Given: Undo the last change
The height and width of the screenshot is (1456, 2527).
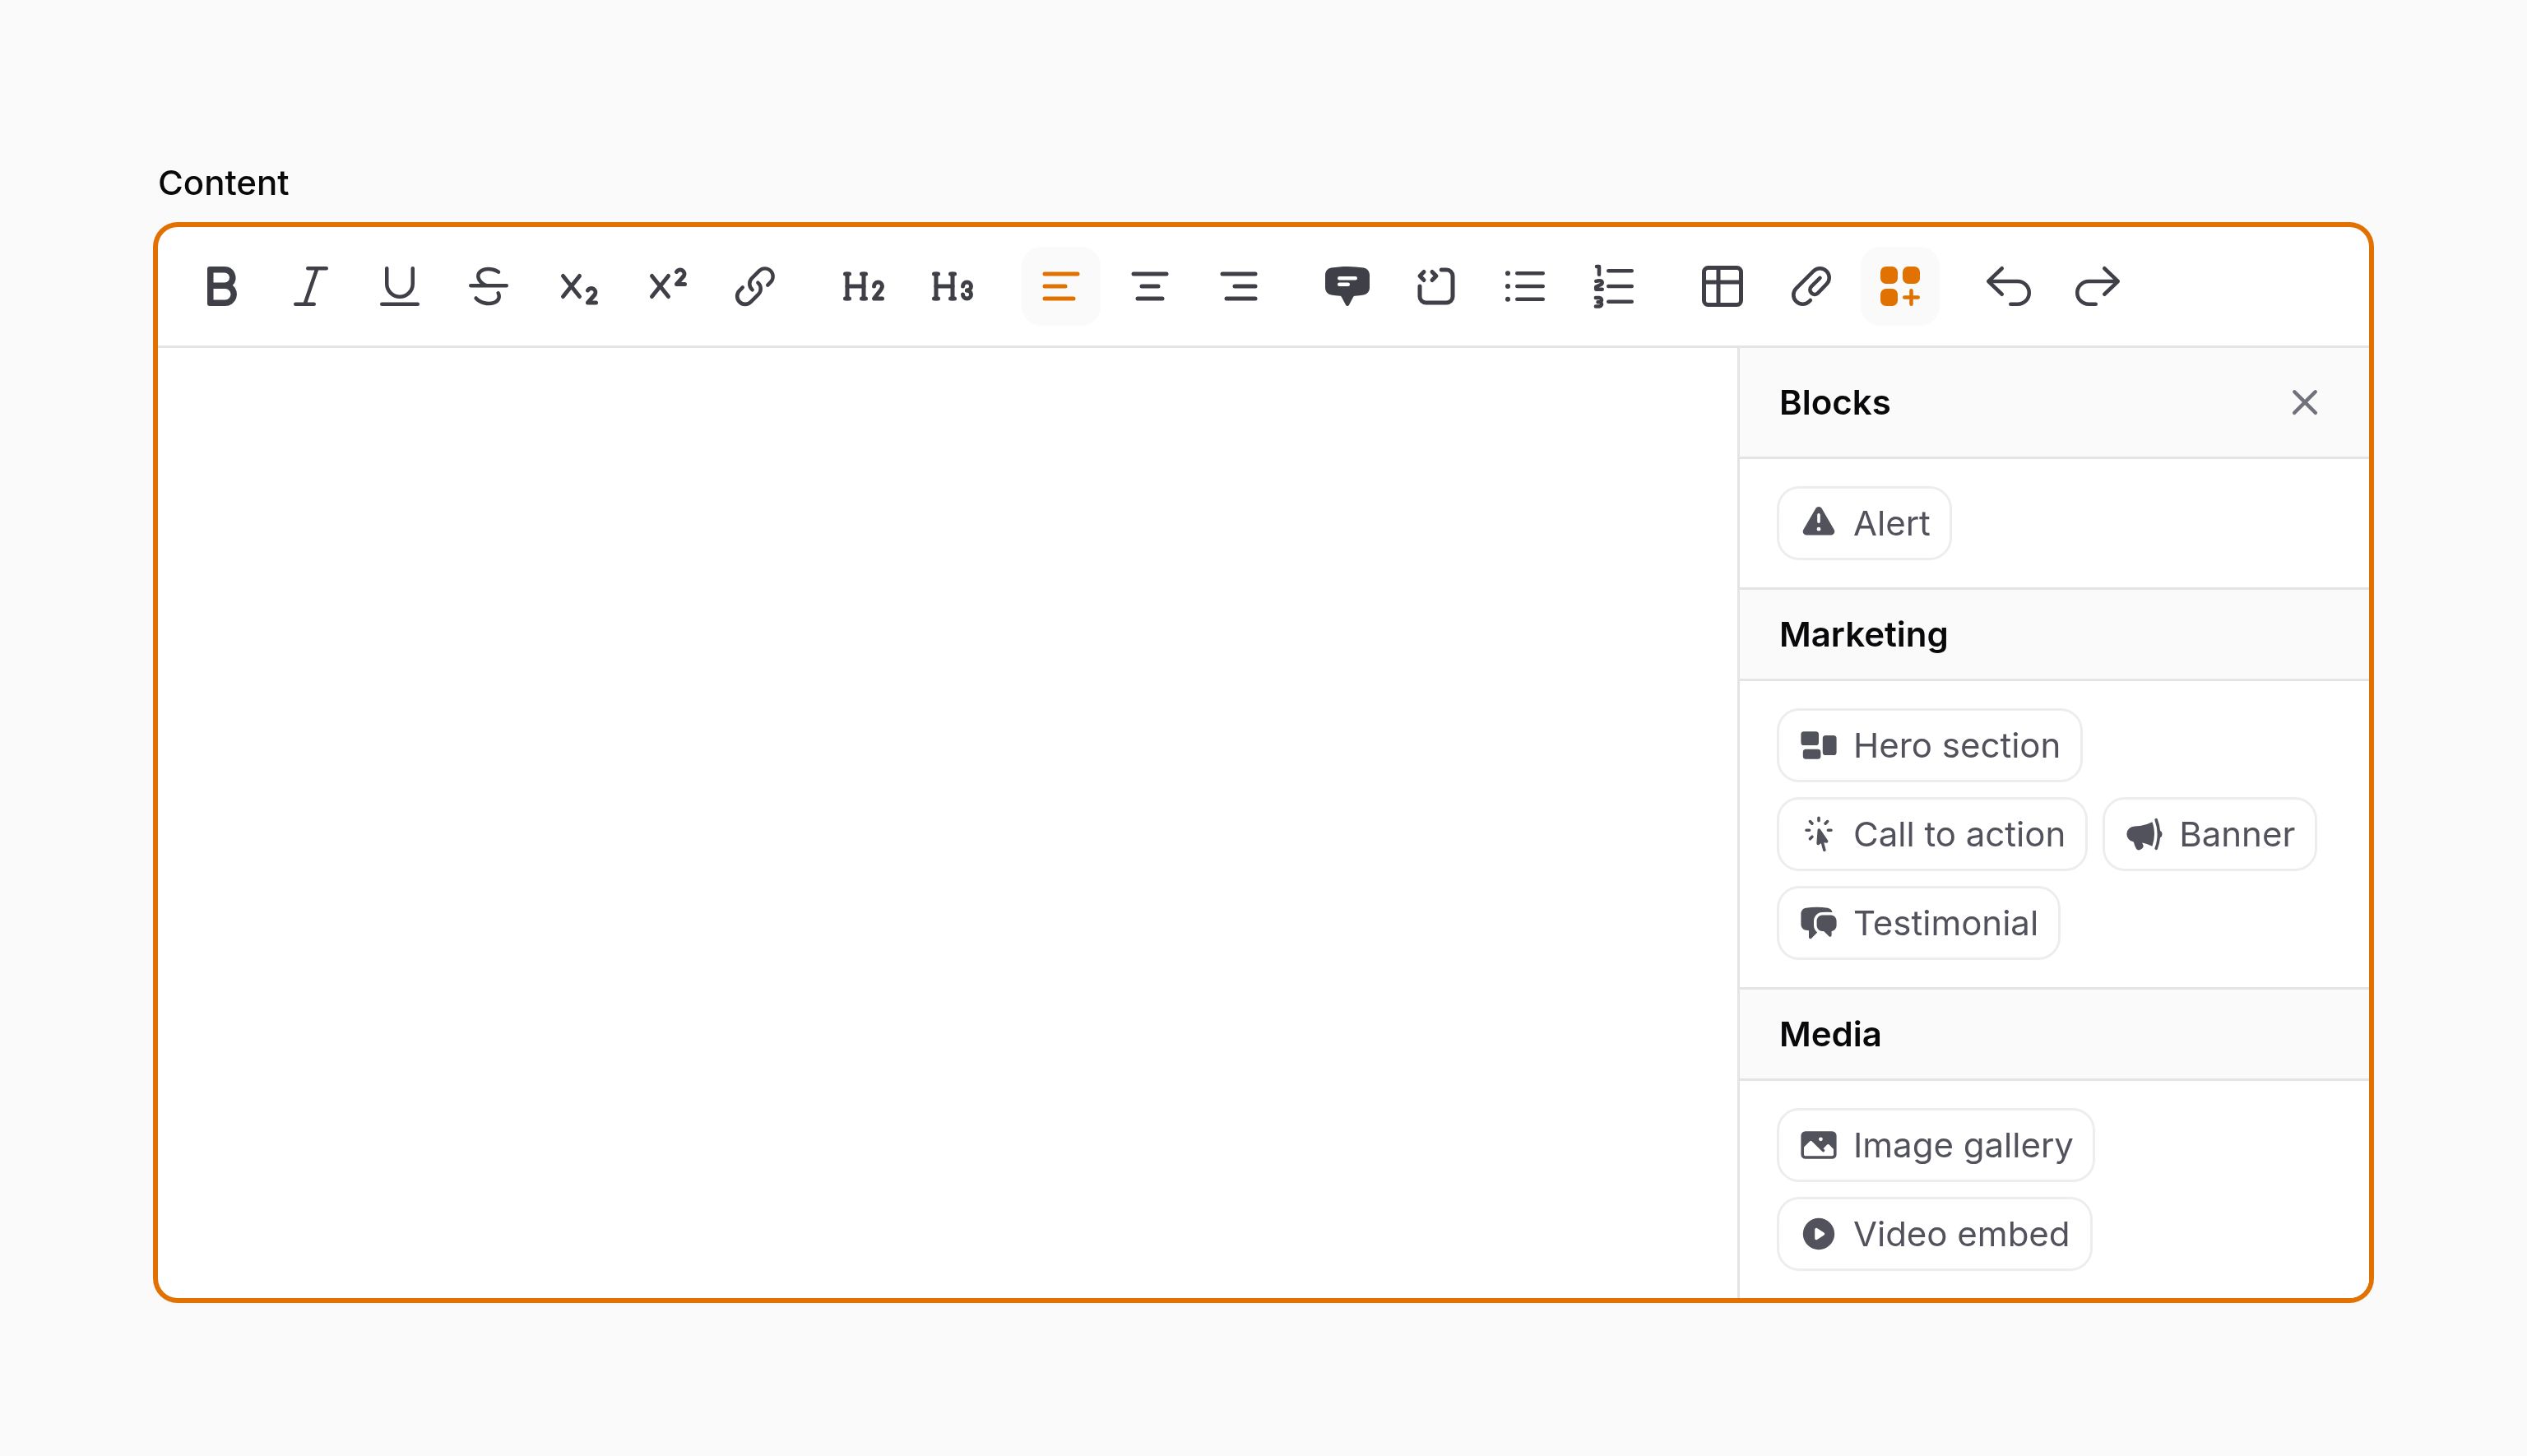Looking at the screenshot, I should 2008,287.
